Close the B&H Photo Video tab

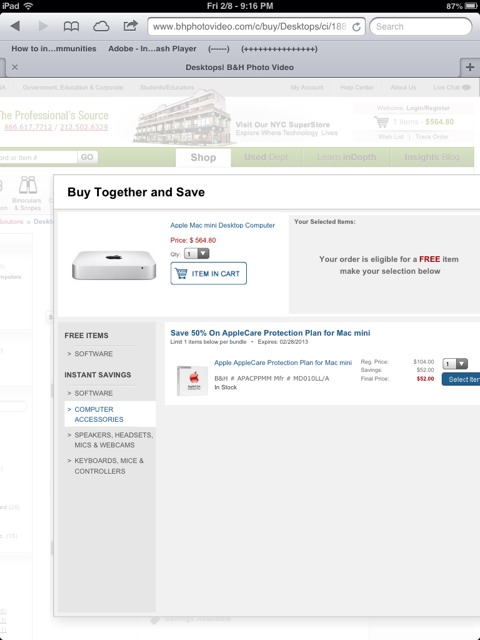[15, 67]
